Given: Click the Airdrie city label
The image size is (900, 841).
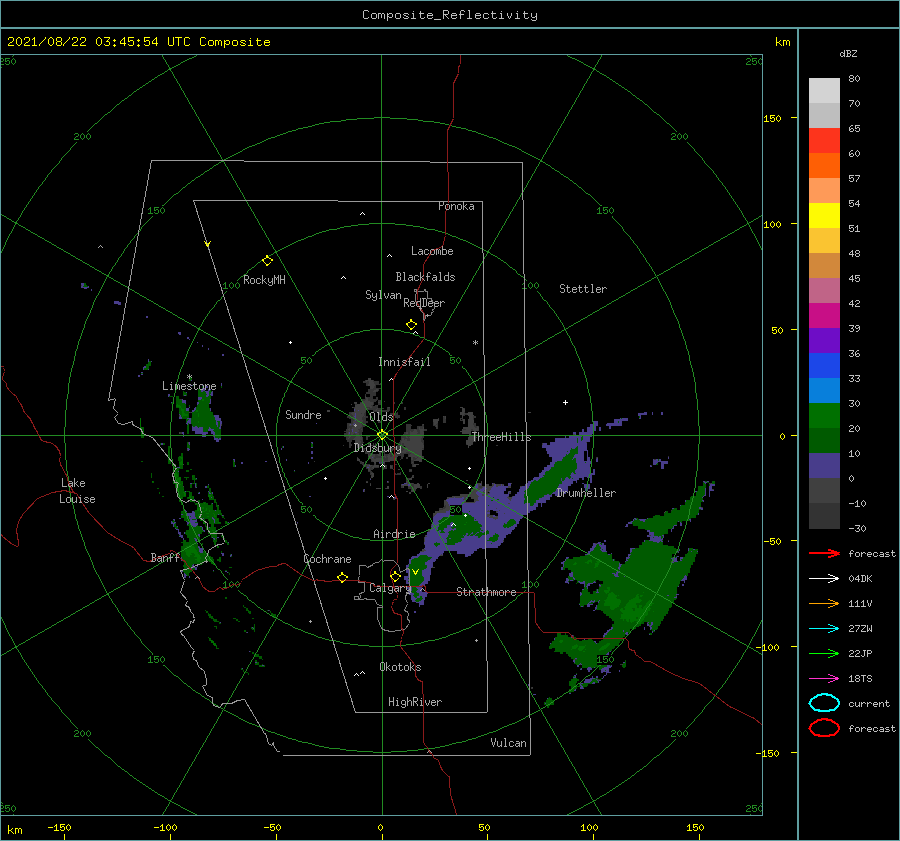Looking at the screenshot, I should [394, 534].
